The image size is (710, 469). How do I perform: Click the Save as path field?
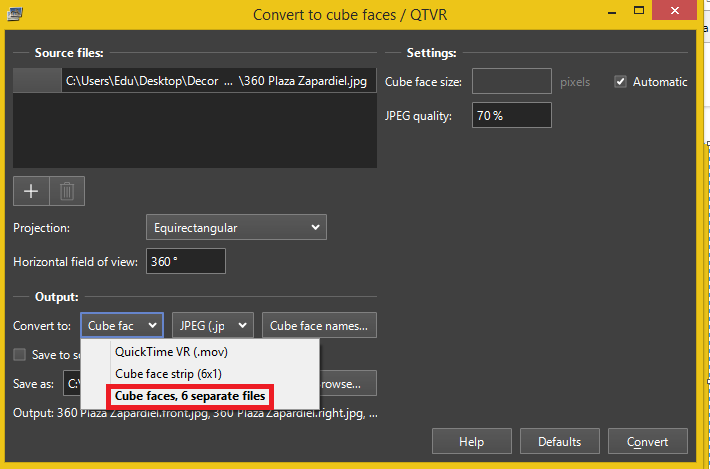pos(72,383)
